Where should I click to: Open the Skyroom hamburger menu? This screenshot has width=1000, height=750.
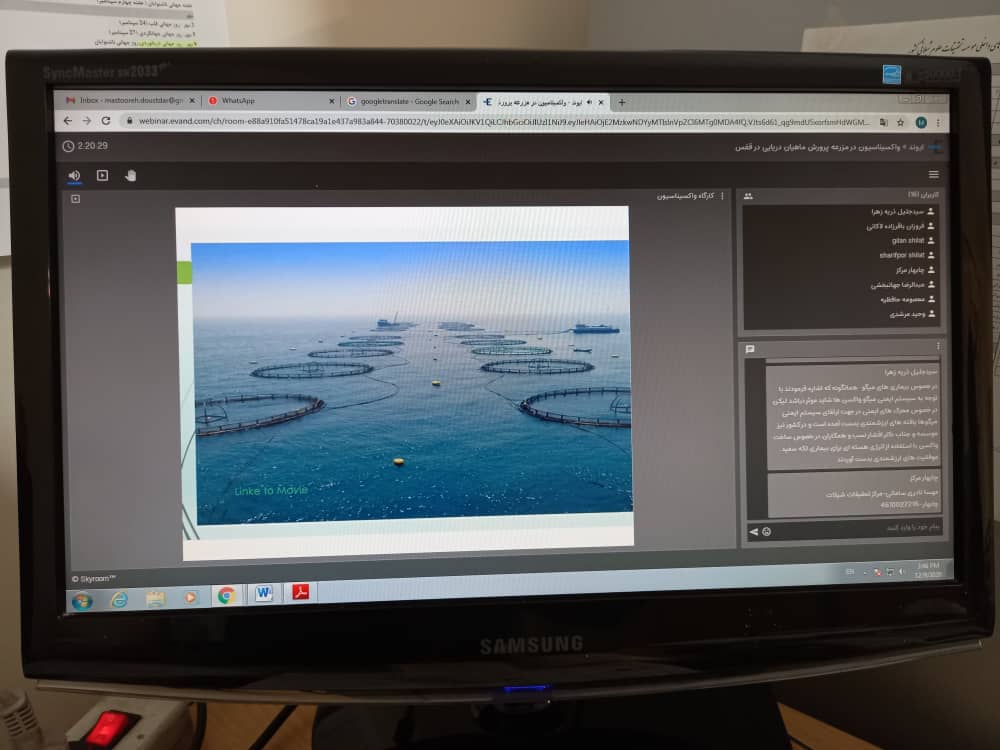(x=934, y=175)
